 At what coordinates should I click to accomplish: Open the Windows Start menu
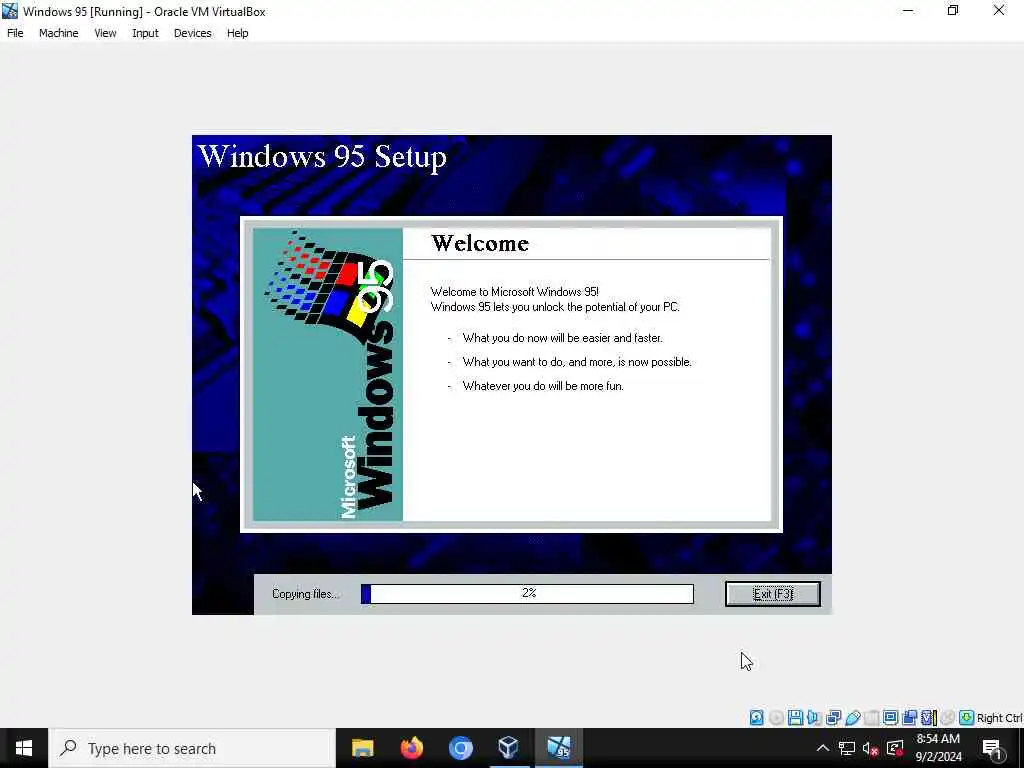tap(24, 748)
